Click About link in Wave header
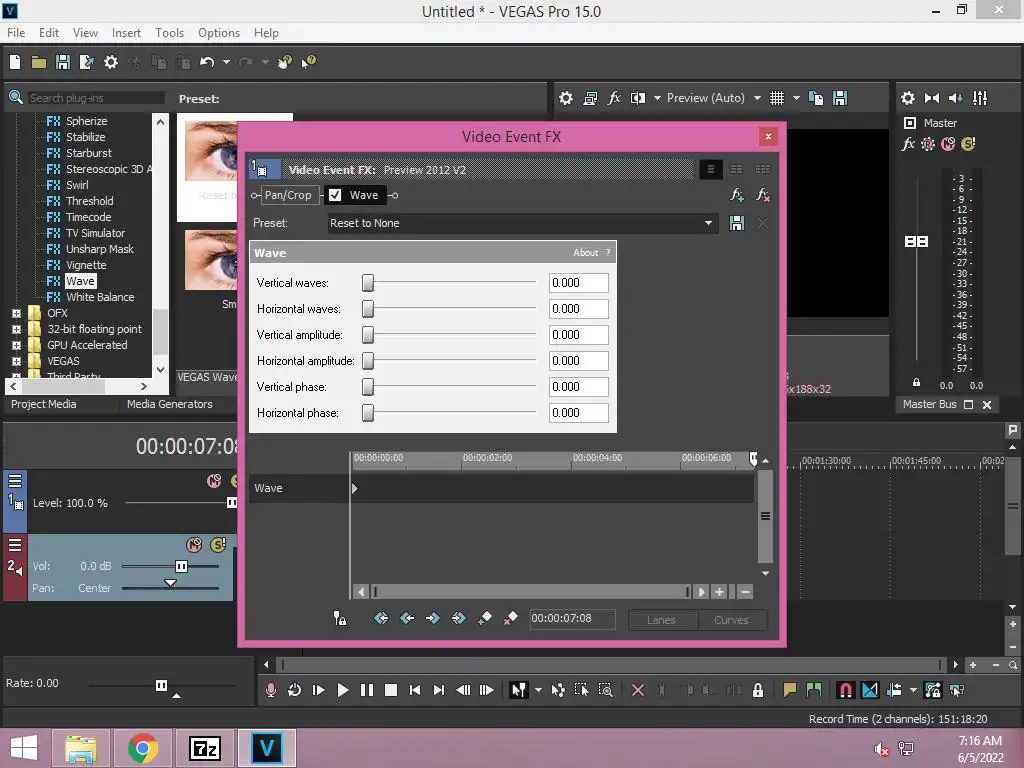1024x768 pixels. [586, 253]
